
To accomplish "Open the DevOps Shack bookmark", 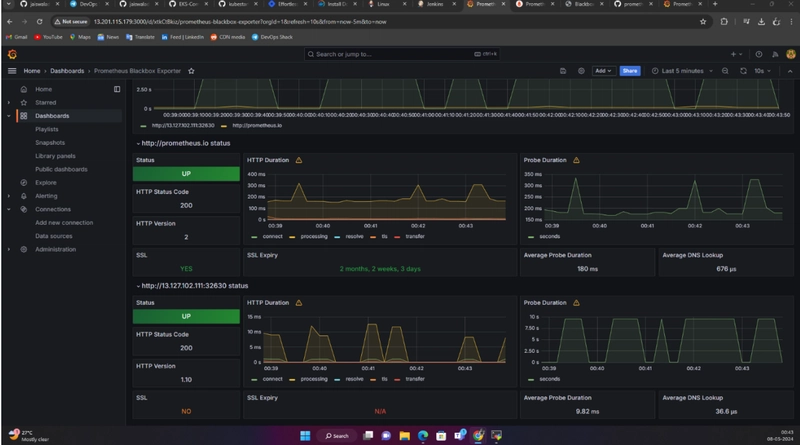I will (272, 37).
